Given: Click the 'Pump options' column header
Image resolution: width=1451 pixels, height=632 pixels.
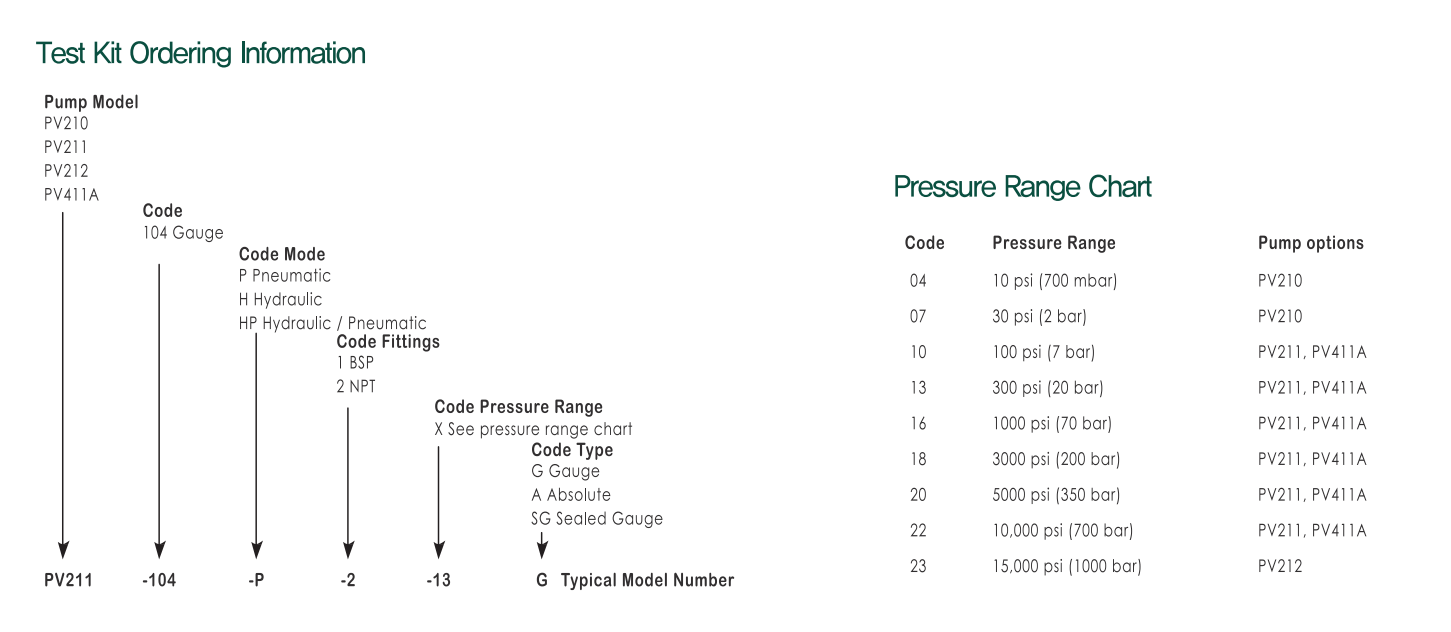Looking at the screenshot, I should coord(1310,243).
